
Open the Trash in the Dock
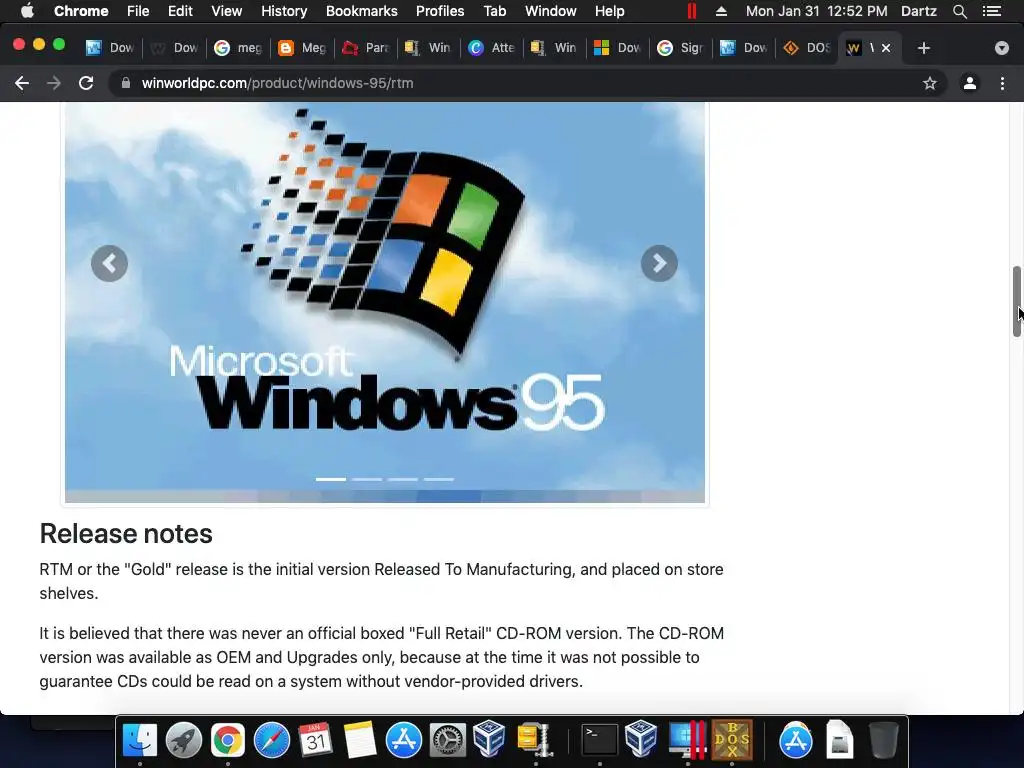click(883, 740)
